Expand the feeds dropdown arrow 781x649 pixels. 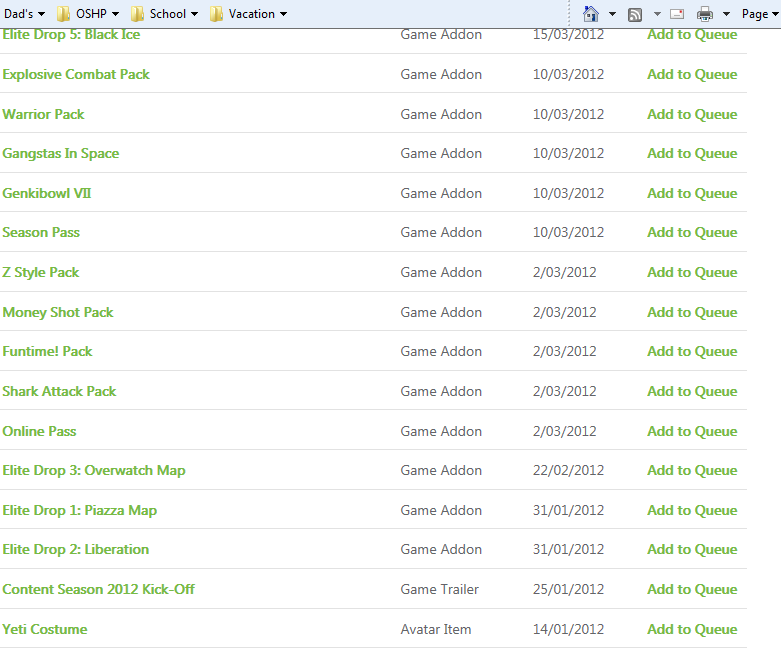[x=657, y=14]
